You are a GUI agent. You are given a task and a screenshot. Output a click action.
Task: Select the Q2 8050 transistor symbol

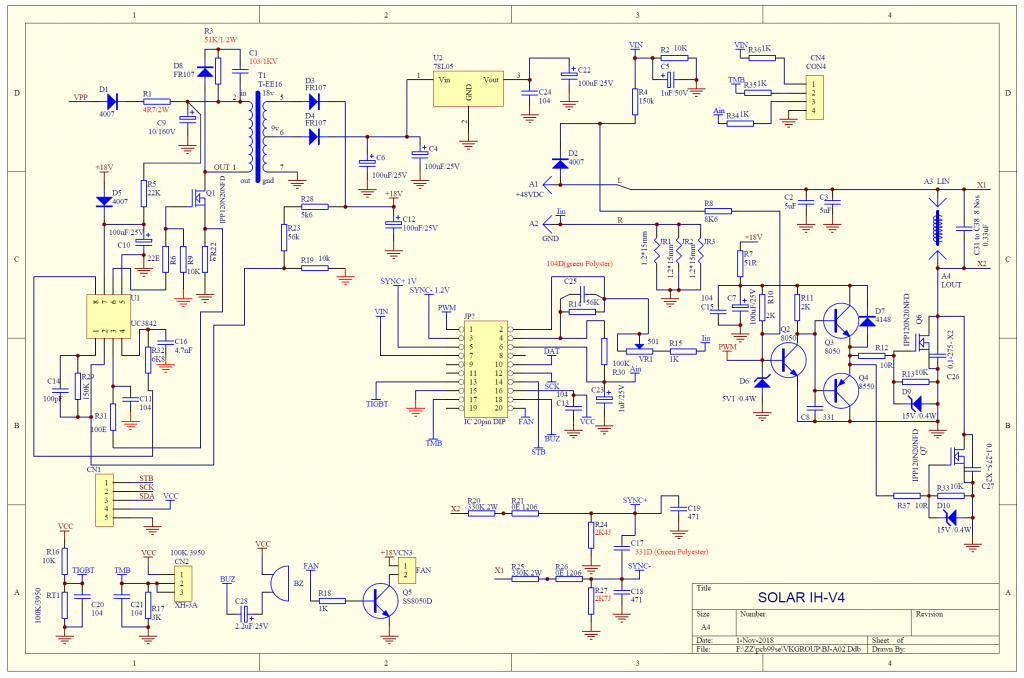pyautogui.click(x=788, y=361)
